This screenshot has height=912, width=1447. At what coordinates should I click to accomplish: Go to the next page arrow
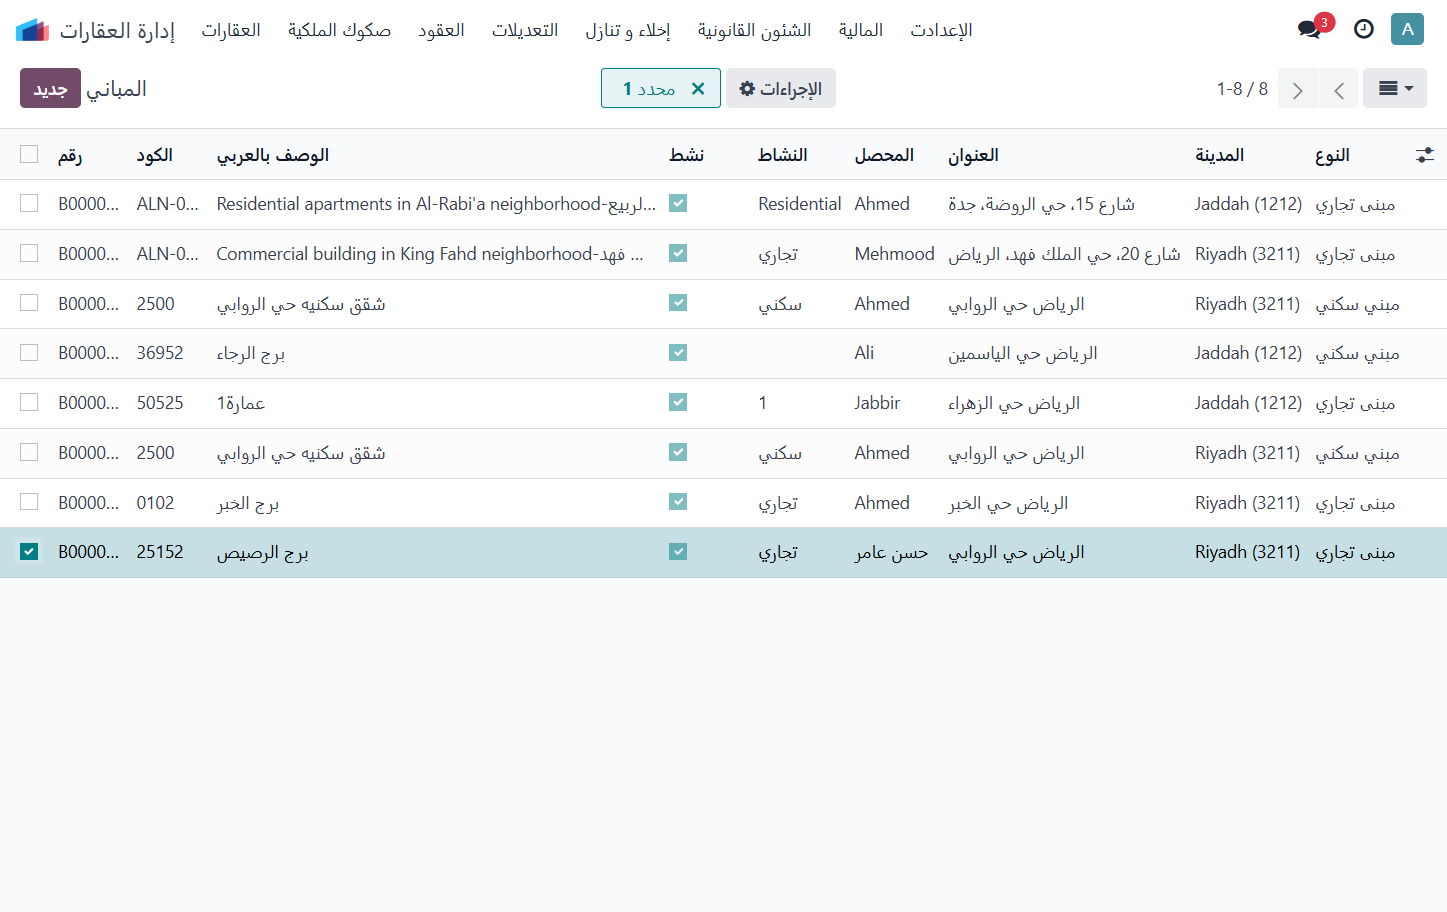[1297, 89]
